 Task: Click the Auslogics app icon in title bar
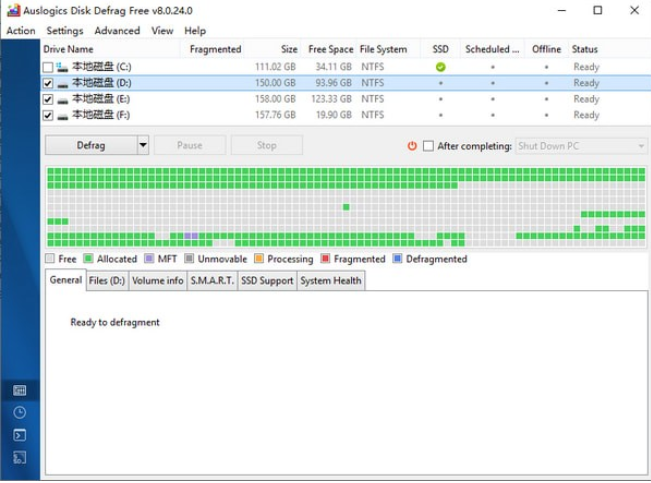[x=13, y=10]
